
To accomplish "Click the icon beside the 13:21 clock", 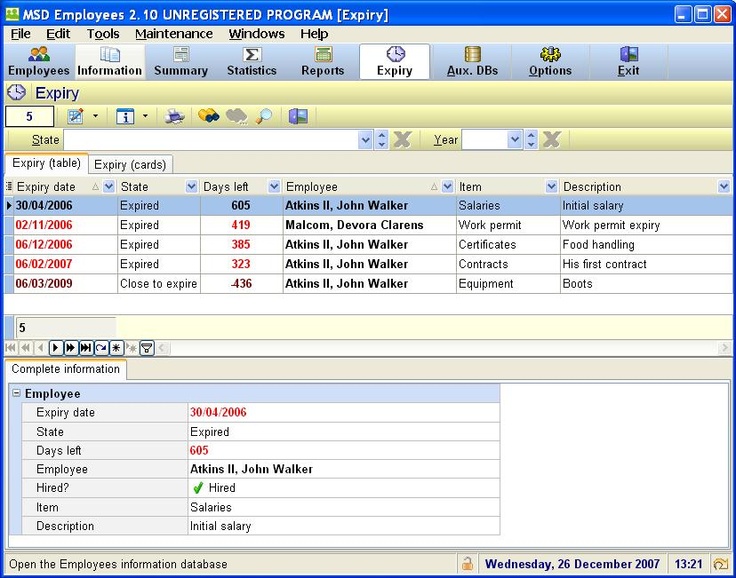I will pos(719,563).
